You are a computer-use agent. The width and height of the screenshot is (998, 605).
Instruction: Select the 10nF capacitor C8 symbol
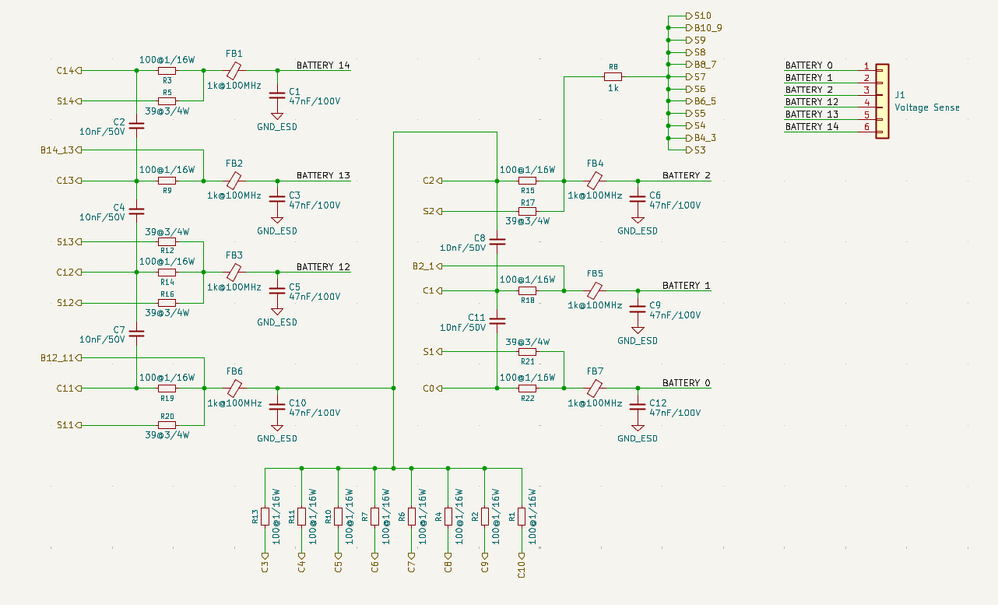point(497,242)
